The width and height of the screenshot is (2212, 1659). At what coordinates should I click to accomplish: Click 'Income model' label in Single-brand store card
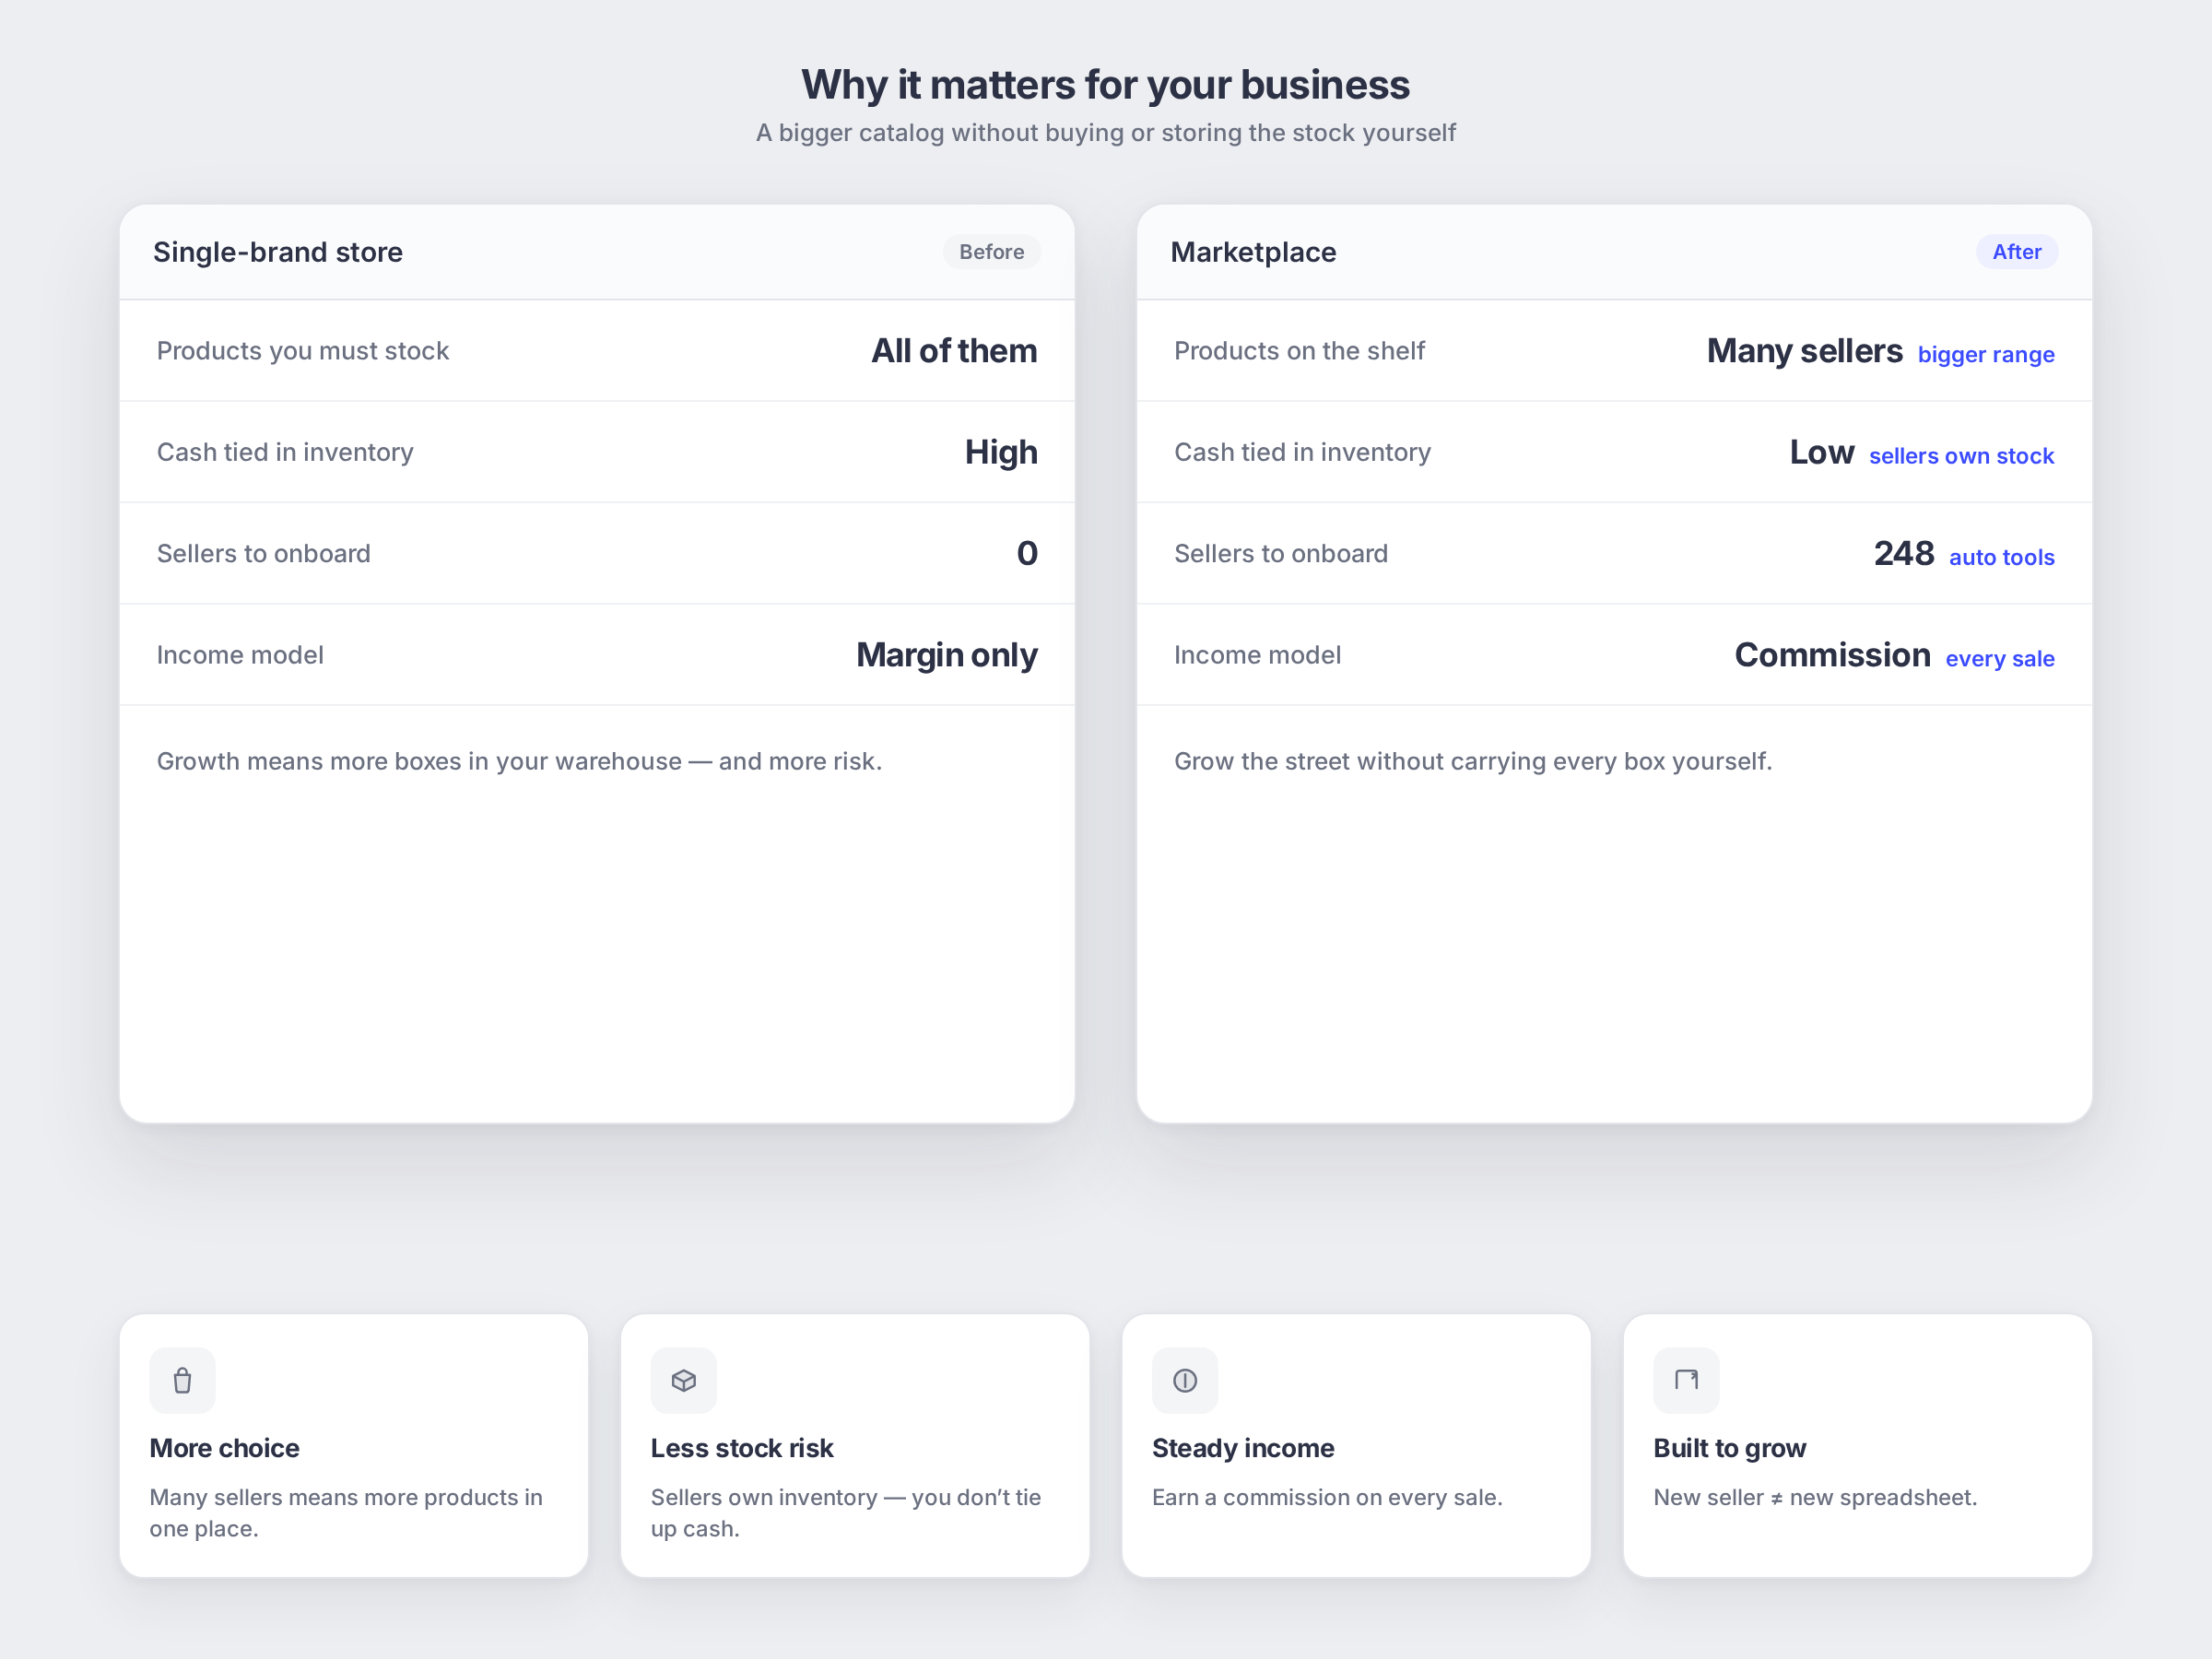point(240,655)
